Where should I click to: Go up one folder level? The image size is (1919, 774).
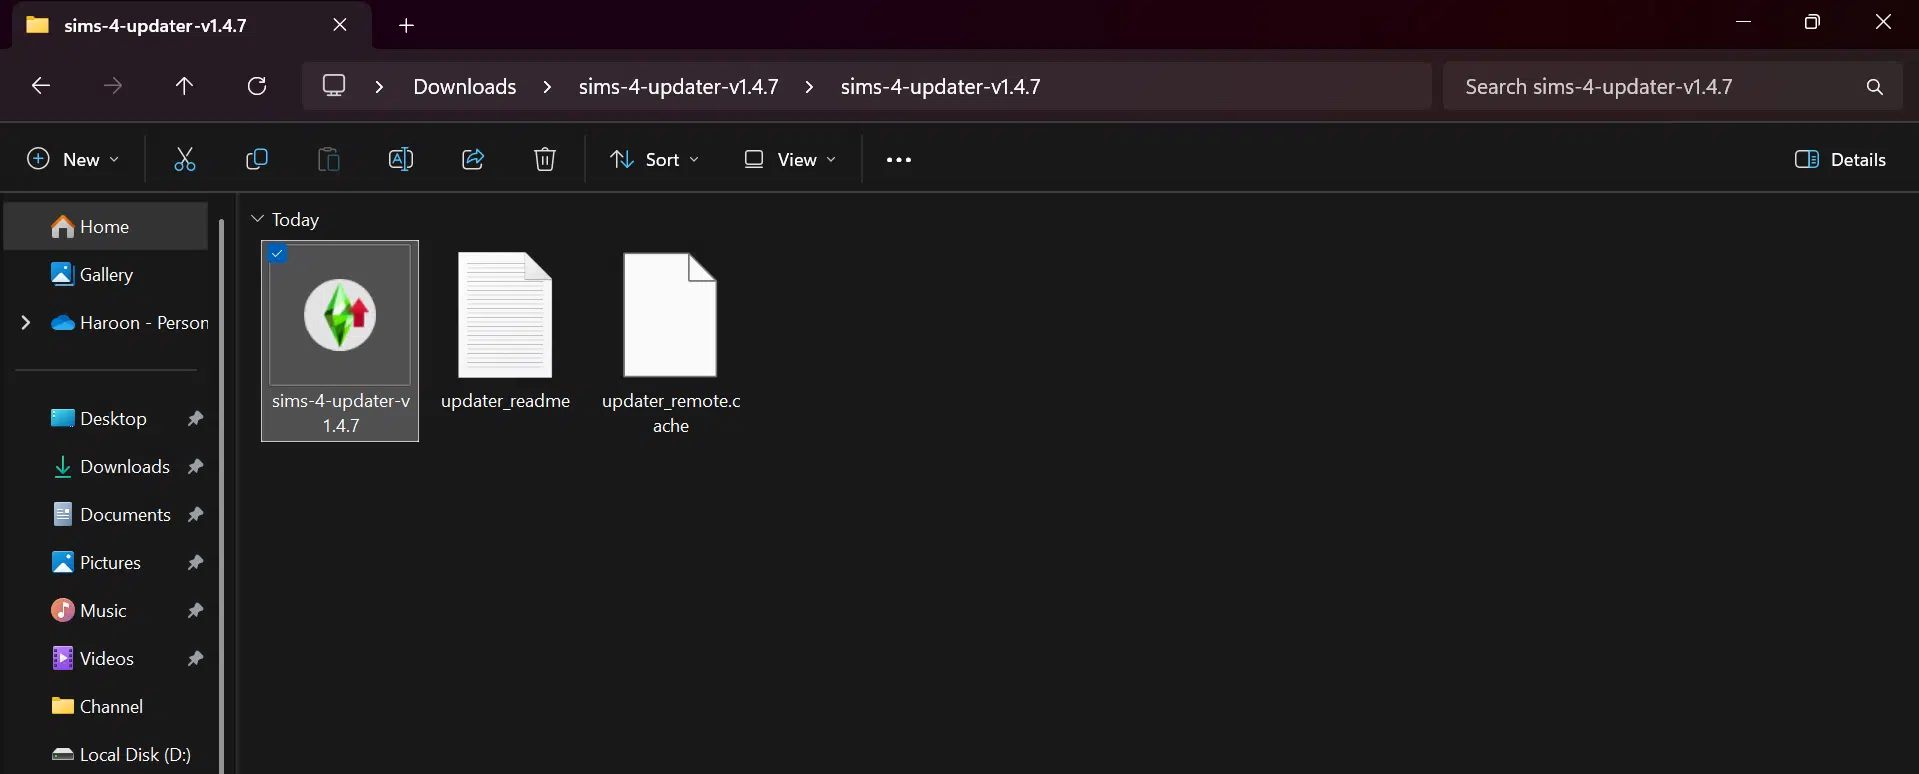click(184, 86)
